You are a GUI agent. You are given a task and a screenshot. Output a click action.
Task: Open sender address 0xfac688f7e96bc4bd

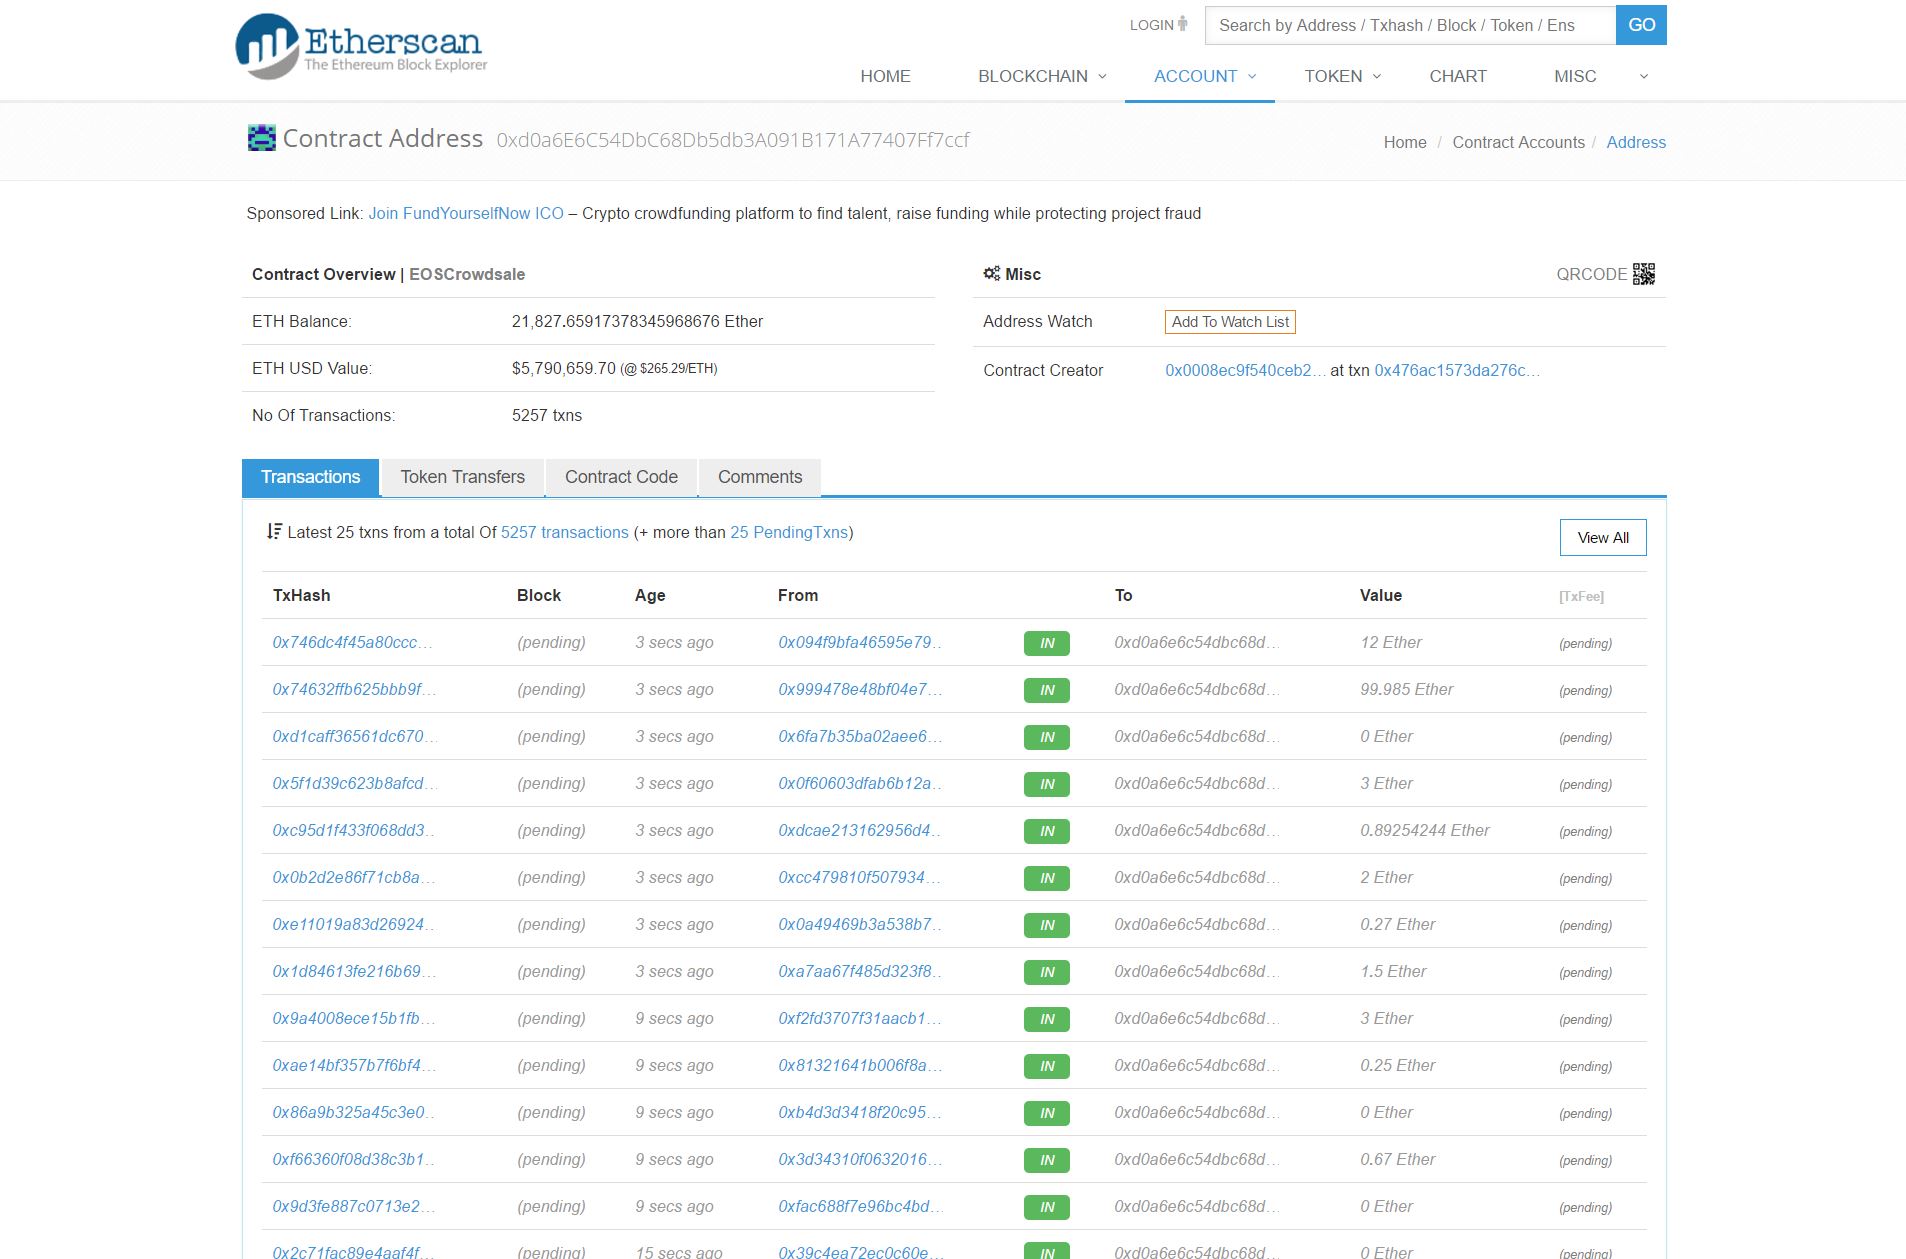click(x=860, y=1206)
